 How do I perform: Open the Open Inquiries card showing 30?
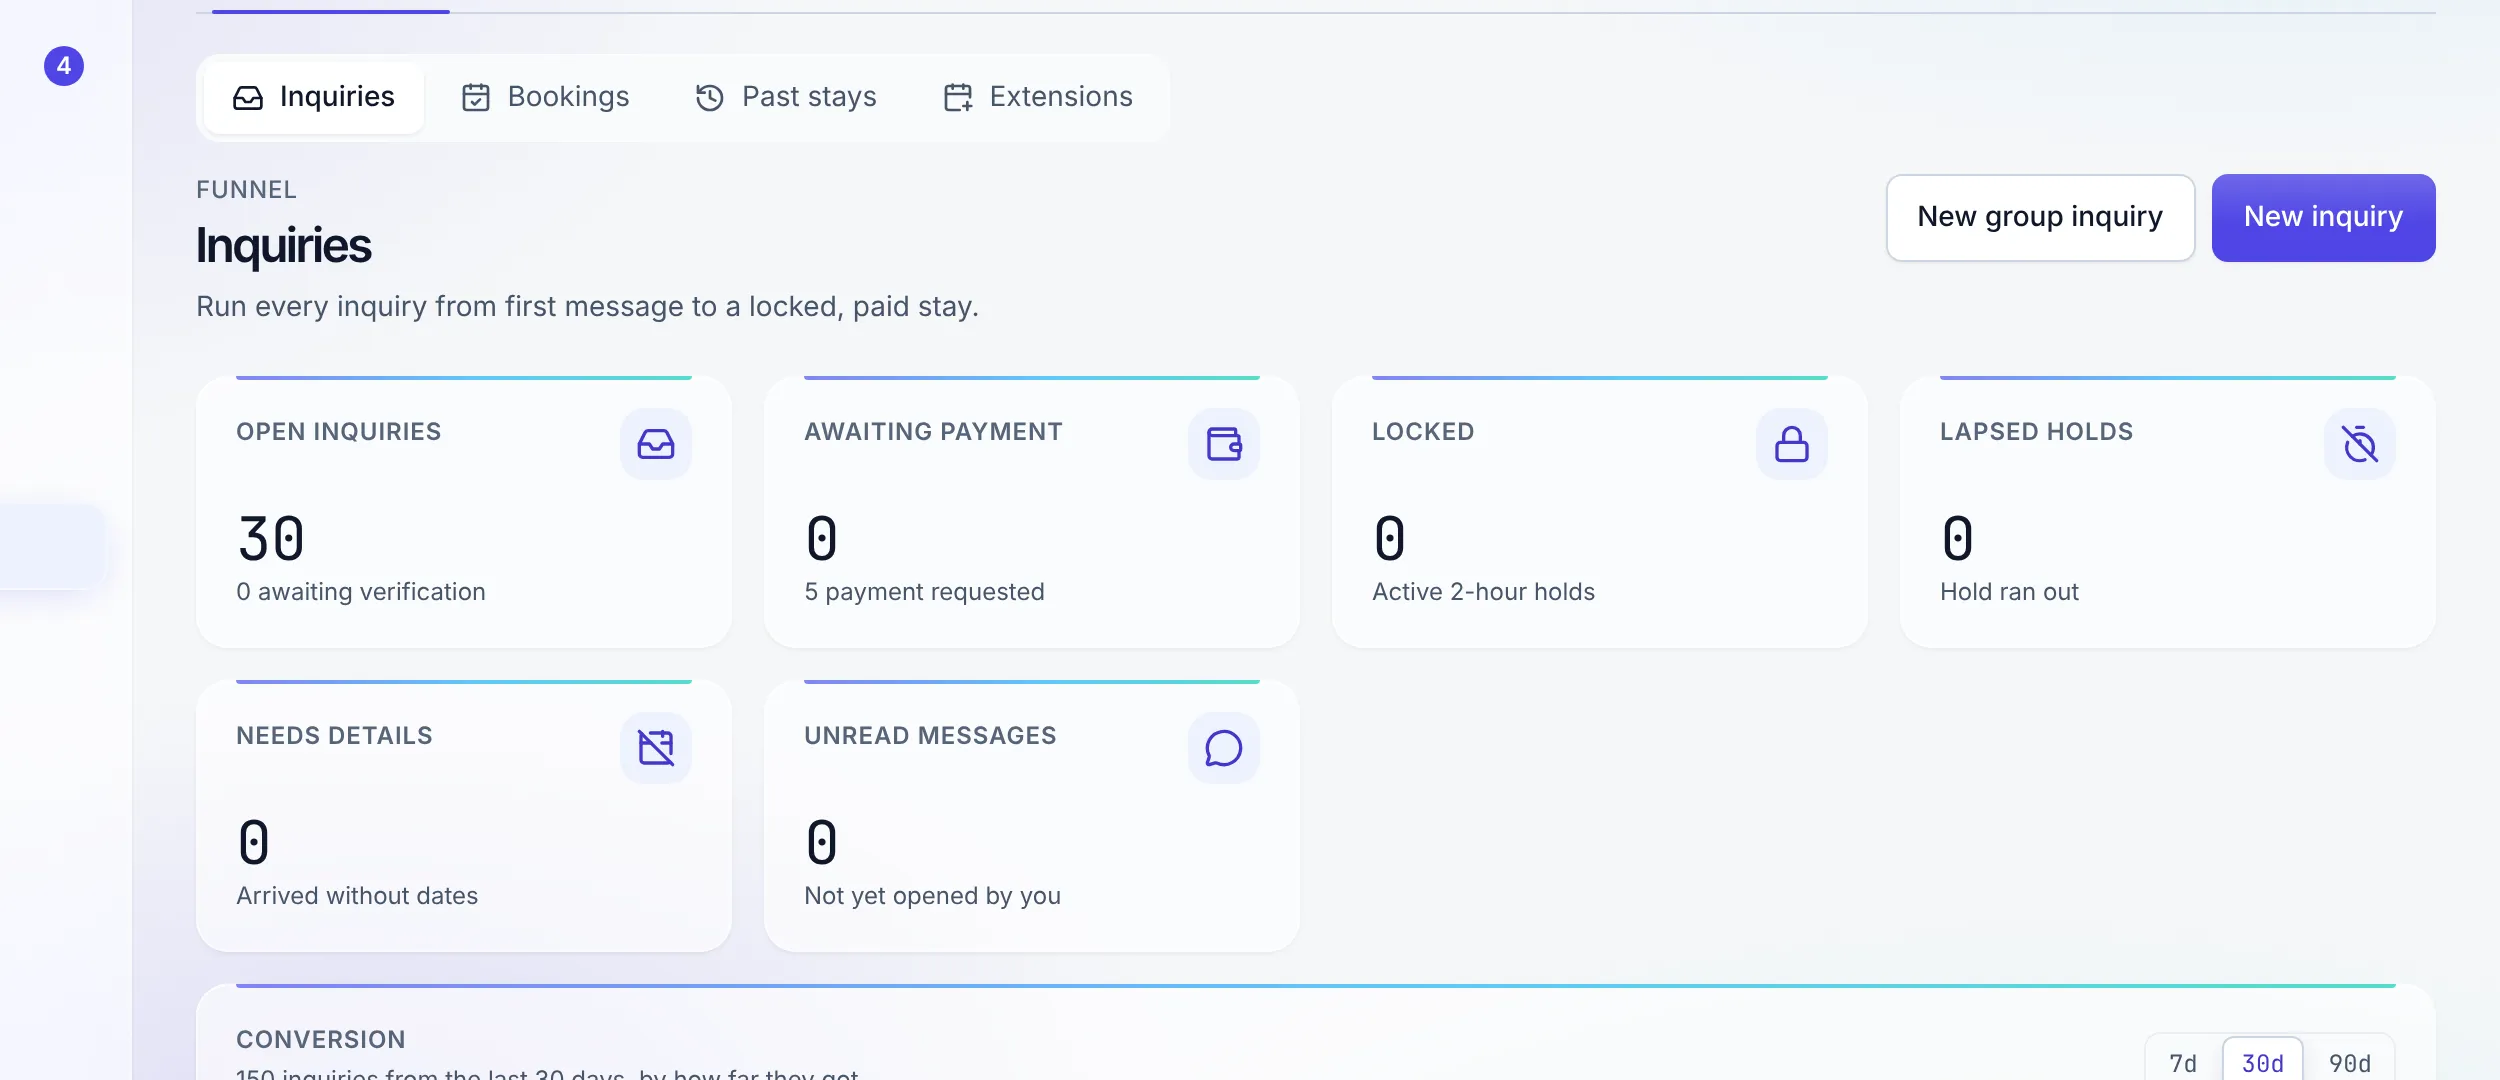464,512
